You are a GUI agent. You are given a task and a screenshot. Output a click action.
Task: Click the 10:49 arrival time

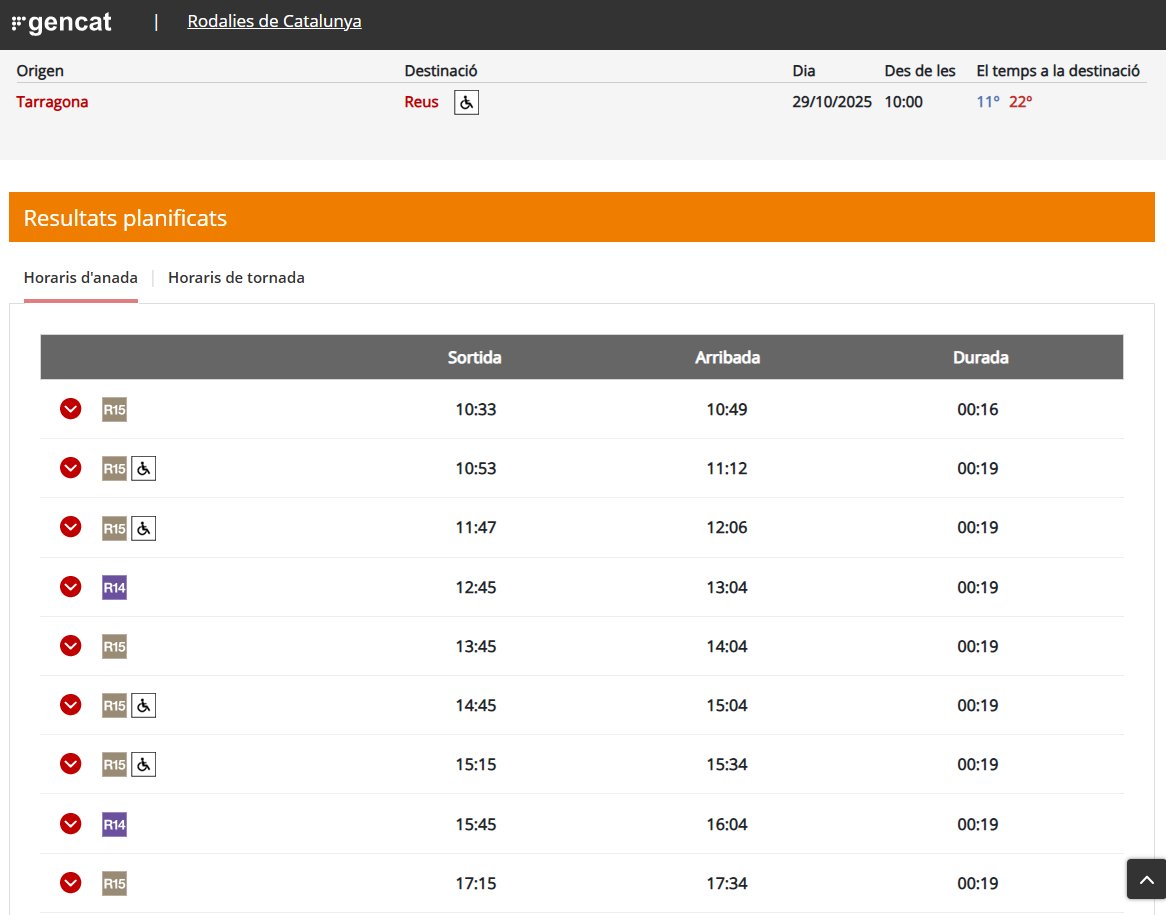[x=727, y=409]
